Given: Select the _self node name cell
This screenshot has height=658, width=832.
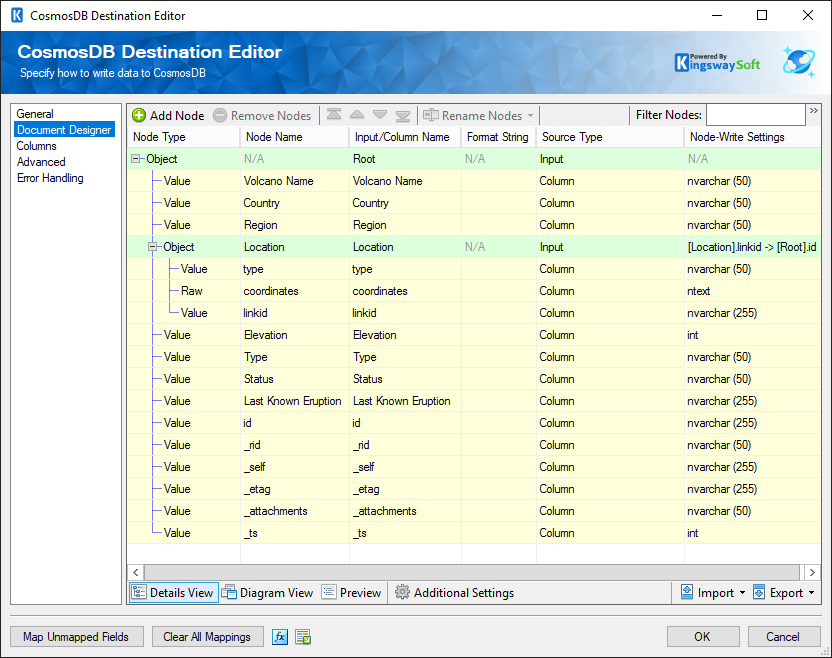Looking at the screenshot, I should 294,467.
